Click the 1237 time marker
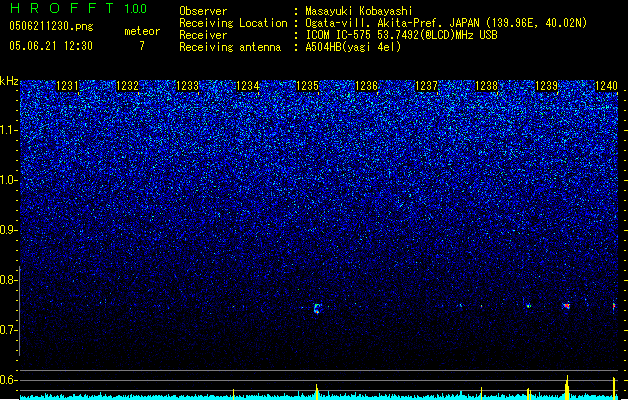Image resolution: width=629 pixels, height=400 pixels. click(x=426, y=86)
